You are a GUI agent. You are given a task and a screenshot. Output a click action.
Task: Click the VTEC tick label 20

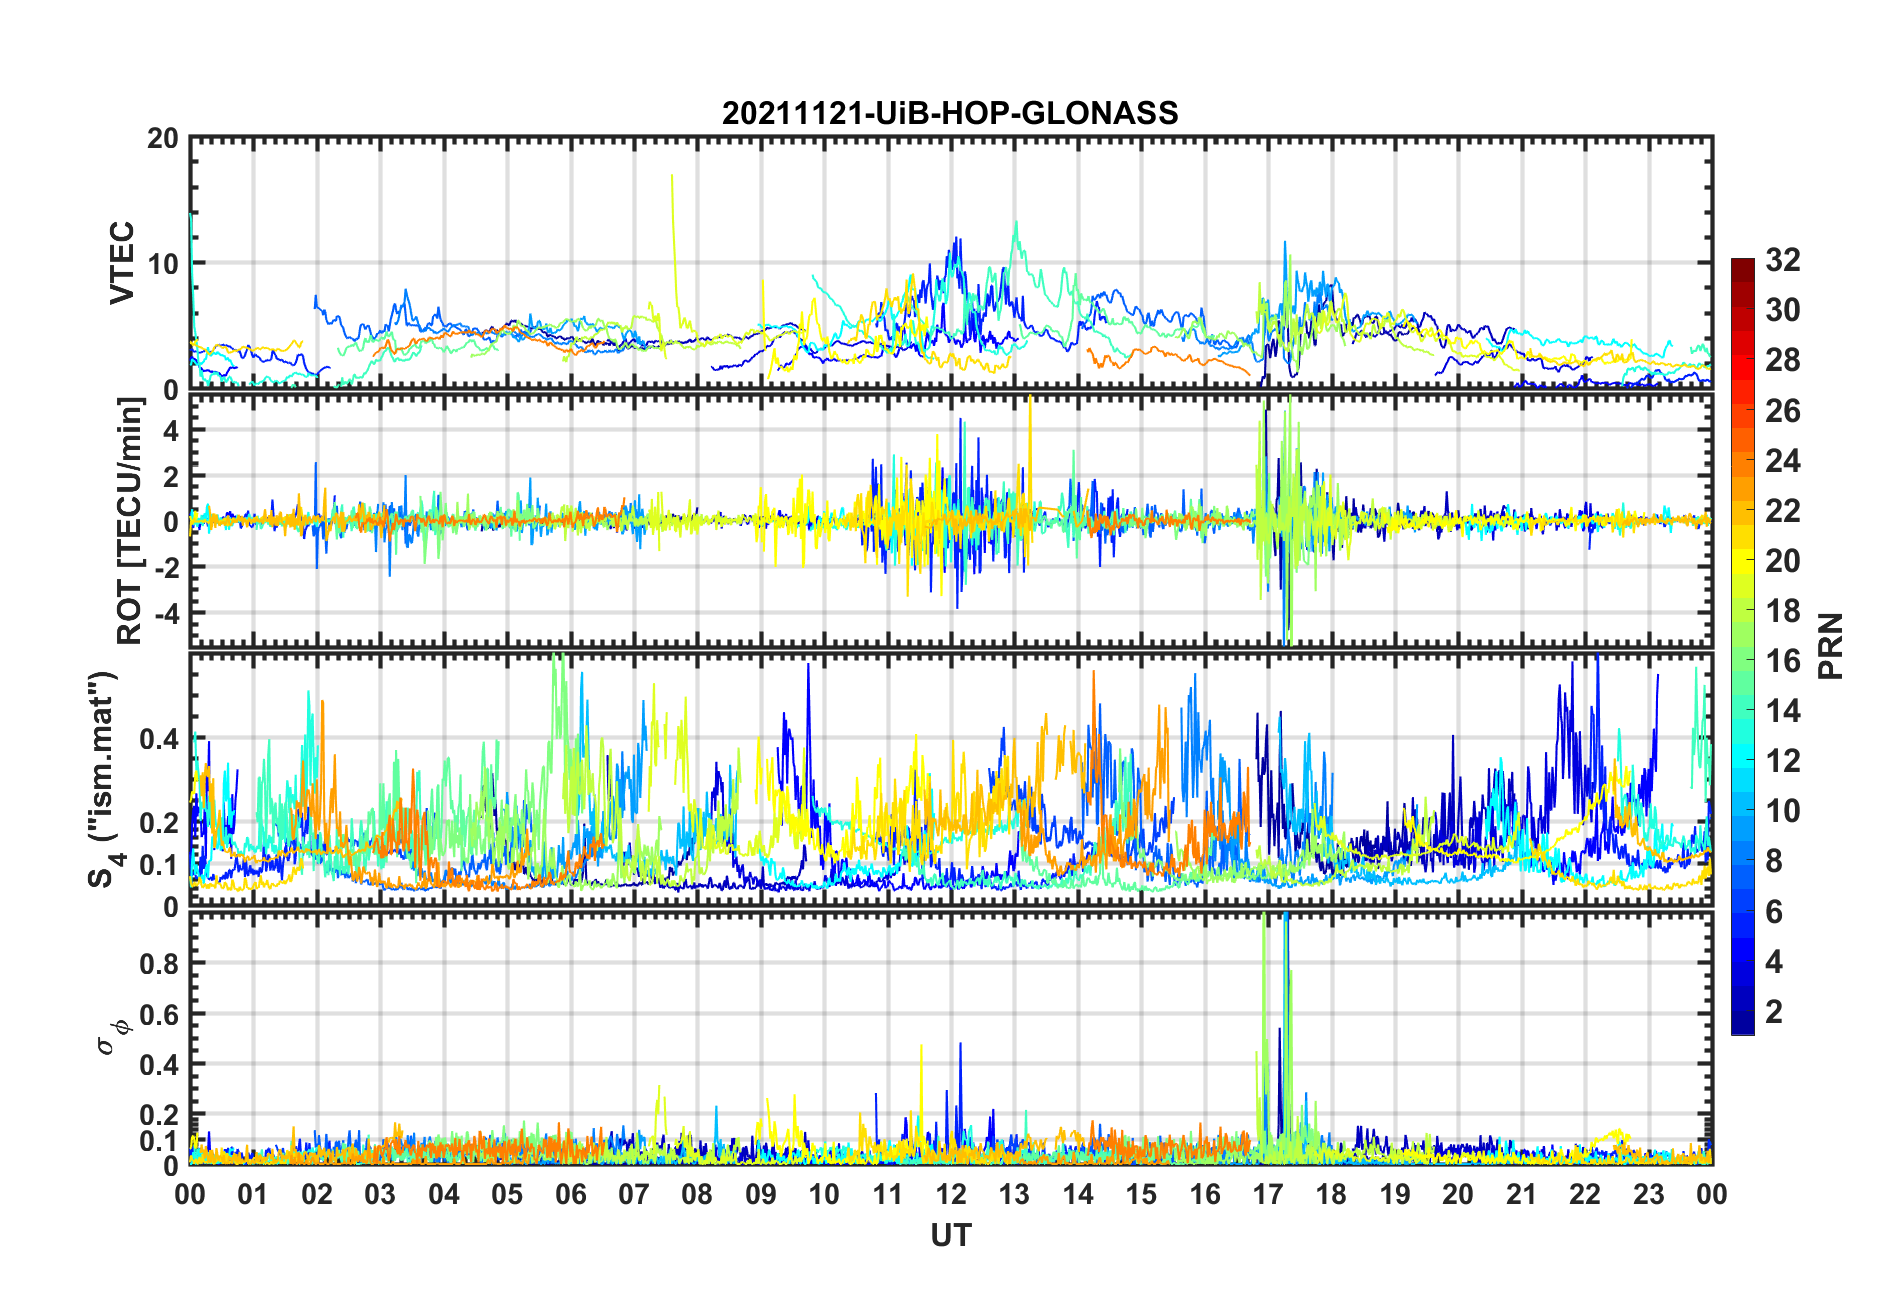[162, 139]
